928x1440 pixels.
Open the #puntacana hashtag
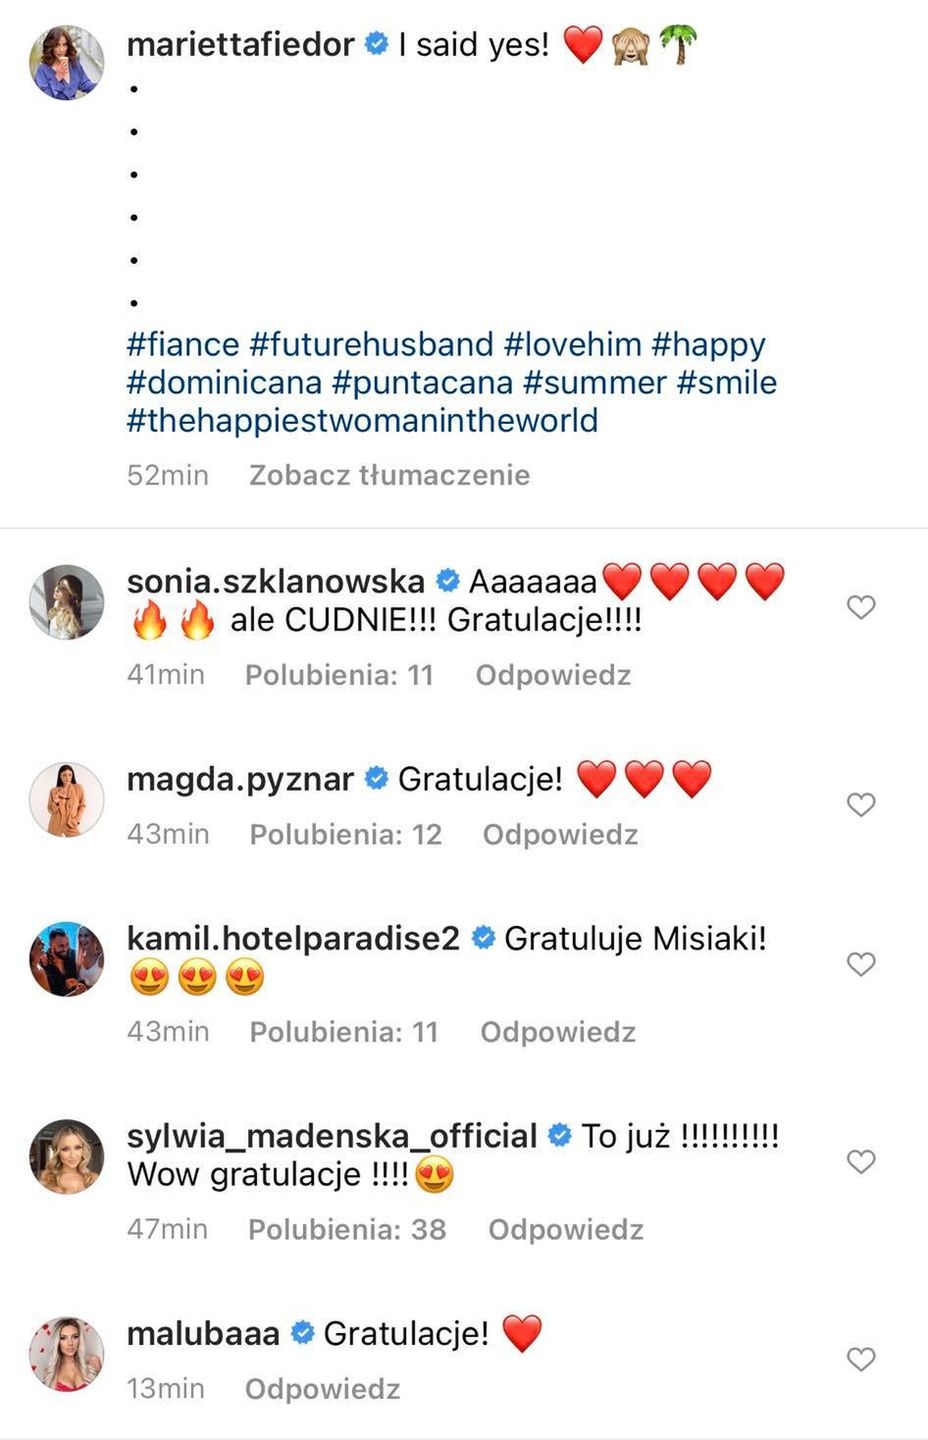click(x=422, y=383)
